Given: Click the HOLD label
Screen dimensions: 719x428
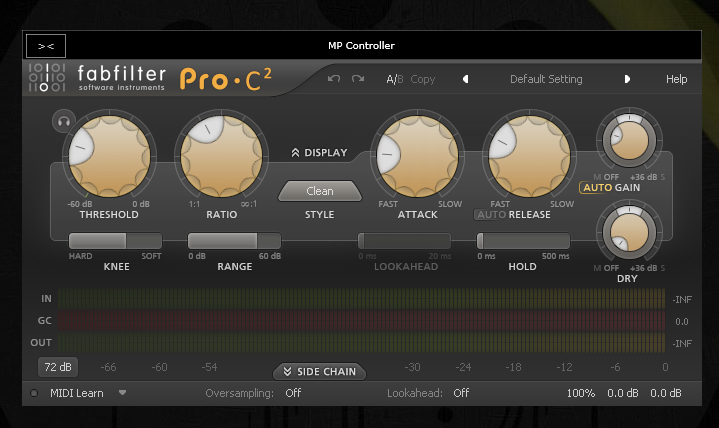Looking at the screenshot, I should coord(522,267).
